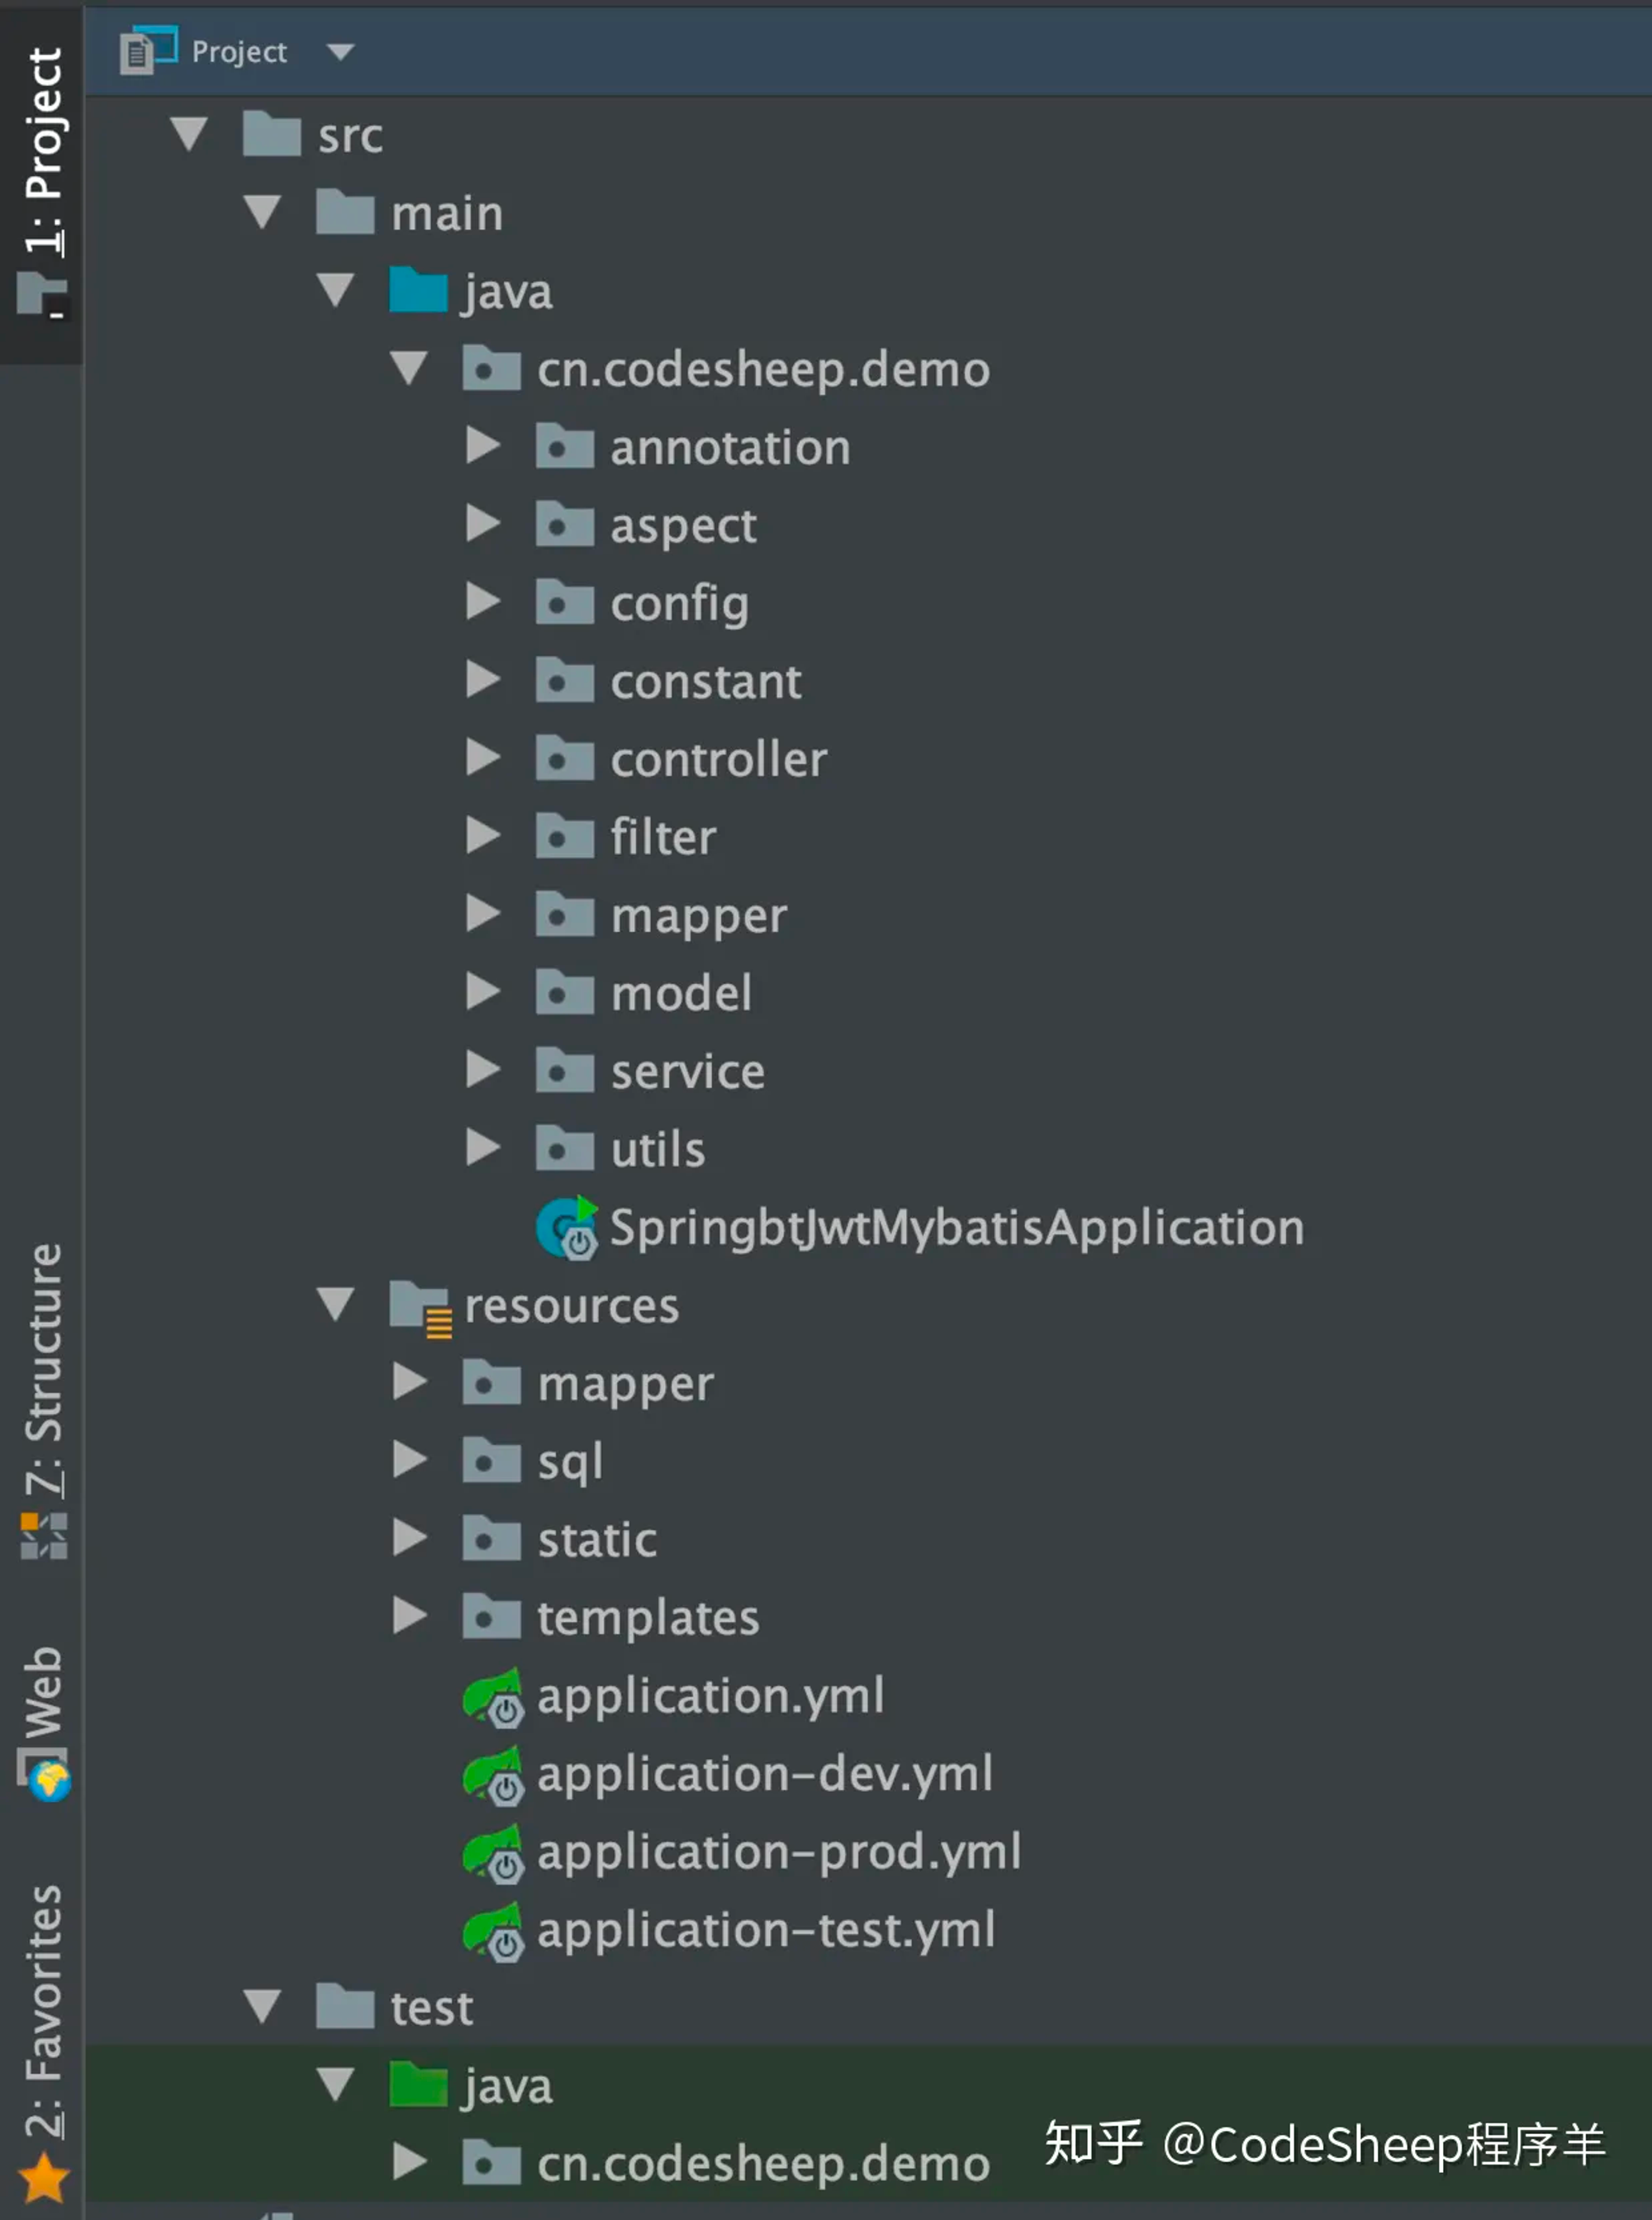Click the templates folder icon
Screen dimensions: 1652x2220
pyautogui.click(x=491, y=1617)
